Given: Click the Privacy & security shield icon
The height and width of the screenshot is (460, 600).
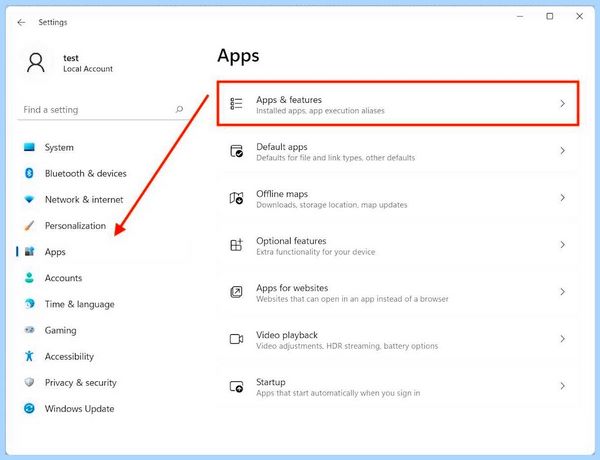Looking at the screenshot, I should pyautogui.click(x=29, y=382).
